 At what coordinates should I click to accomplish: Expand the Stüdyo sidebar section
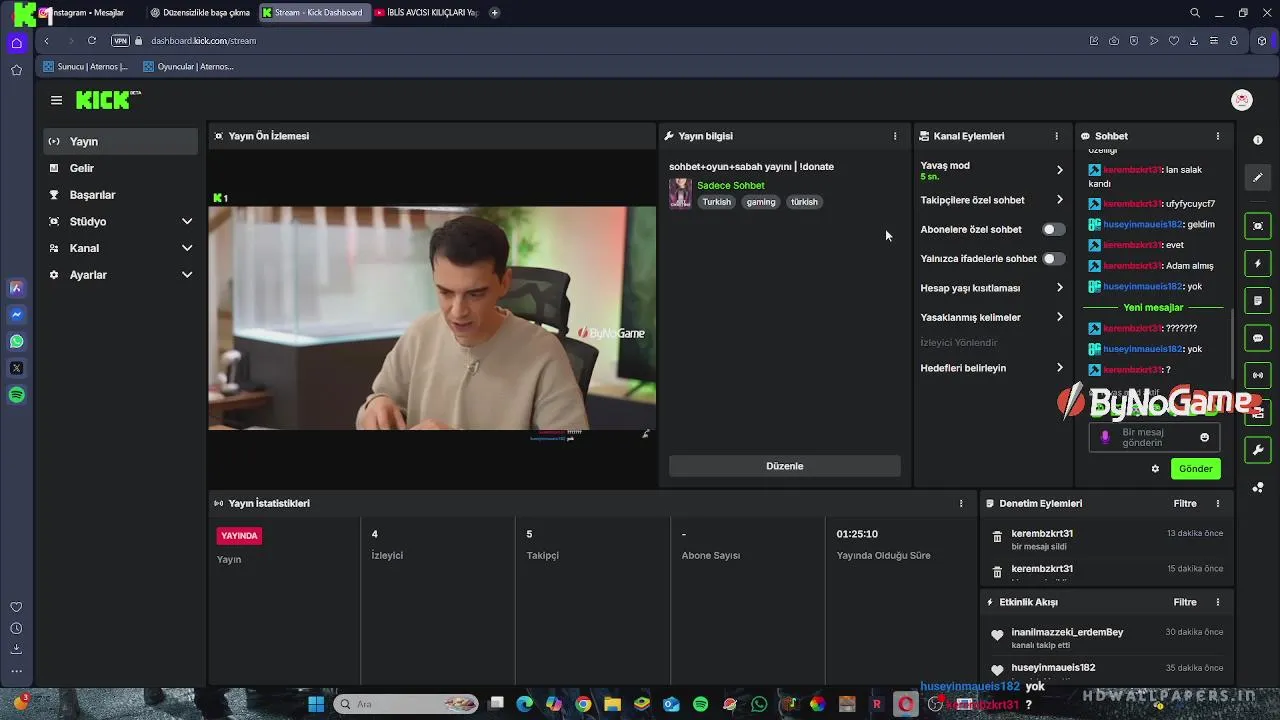187,222
